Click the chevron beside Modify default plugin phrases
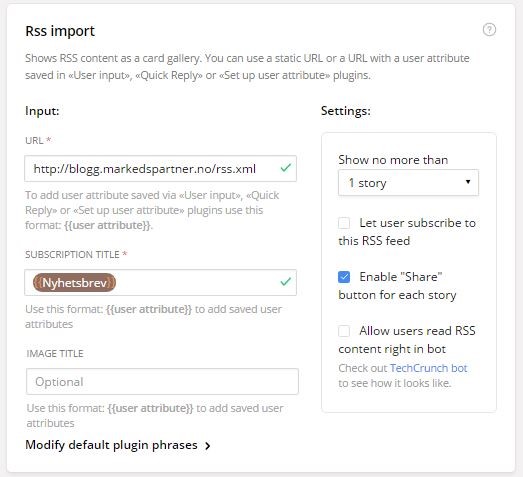The width and height of the screenshot is (523, 477). [208, 446]
